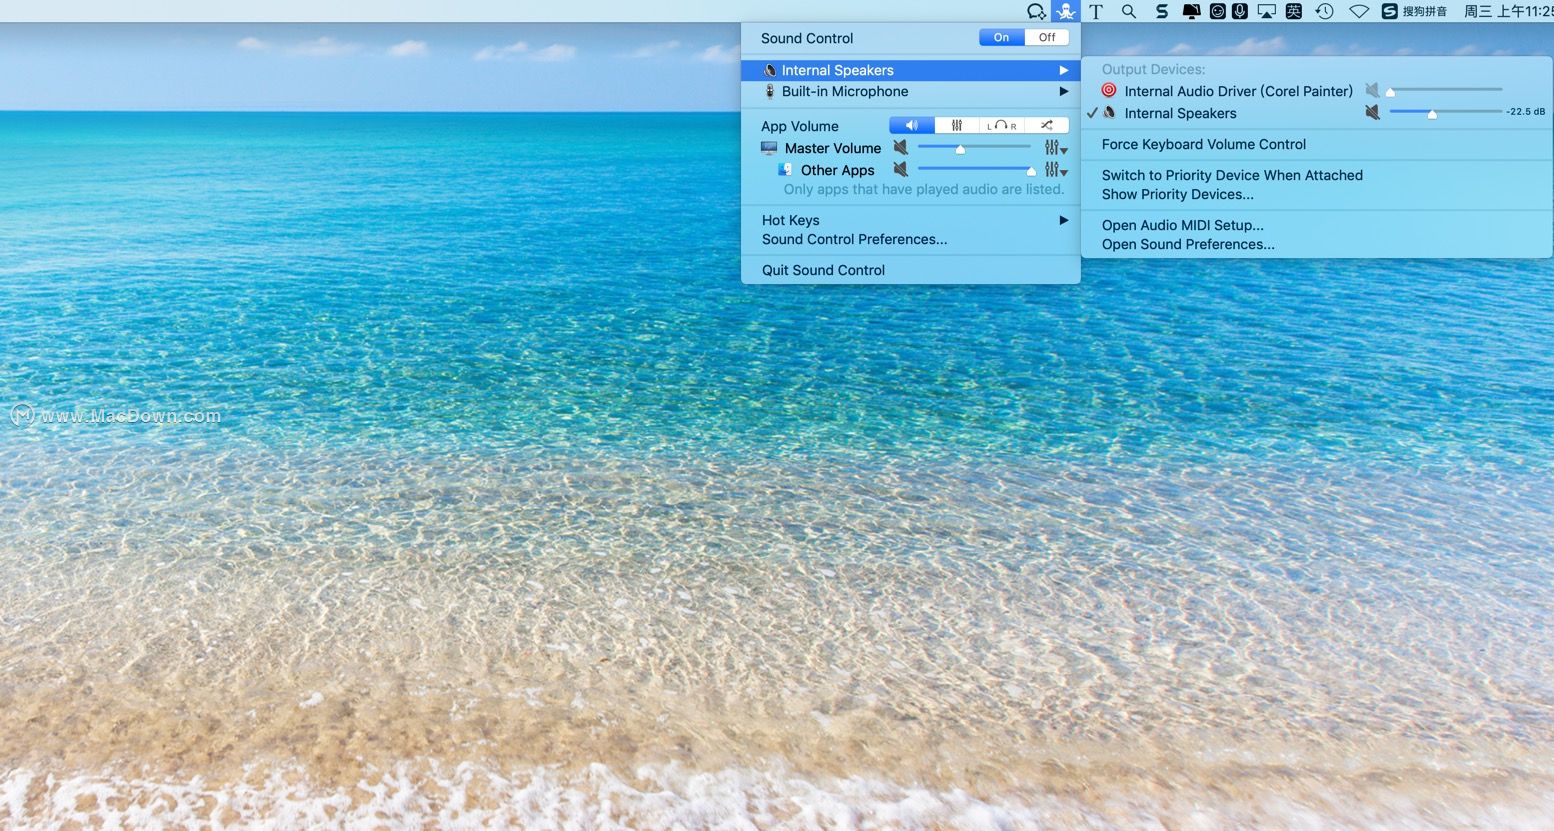The height and width of the screenshot is (831, 1554).
Task: Click the Sound Control octopus menu bar icon
Action: coord(1065,12)
